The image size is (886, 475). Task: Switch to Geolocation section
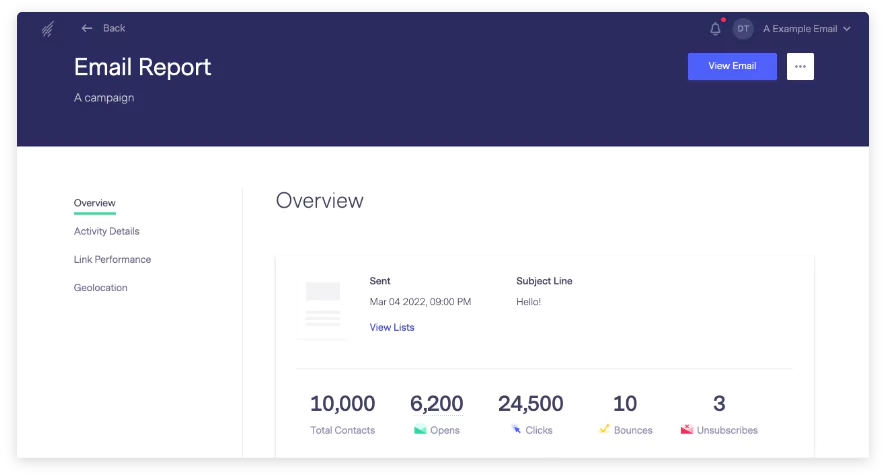click(101, 287)
